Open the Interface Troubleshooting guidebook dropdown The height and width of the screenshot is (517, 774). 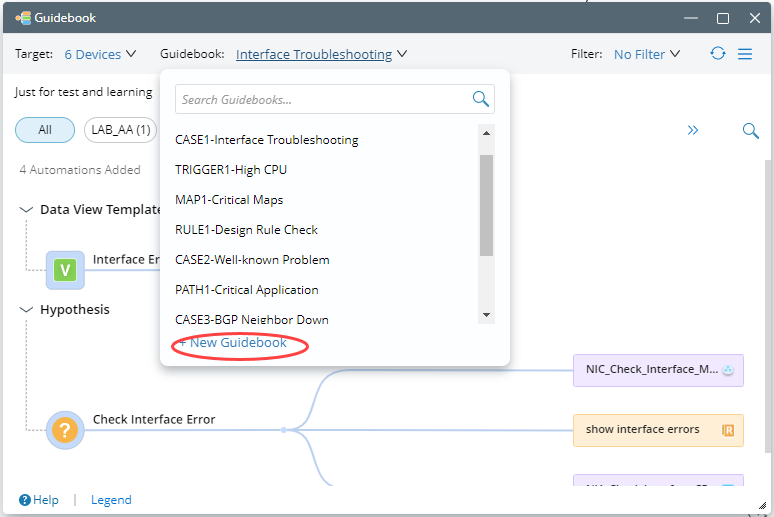click(321, 54)
